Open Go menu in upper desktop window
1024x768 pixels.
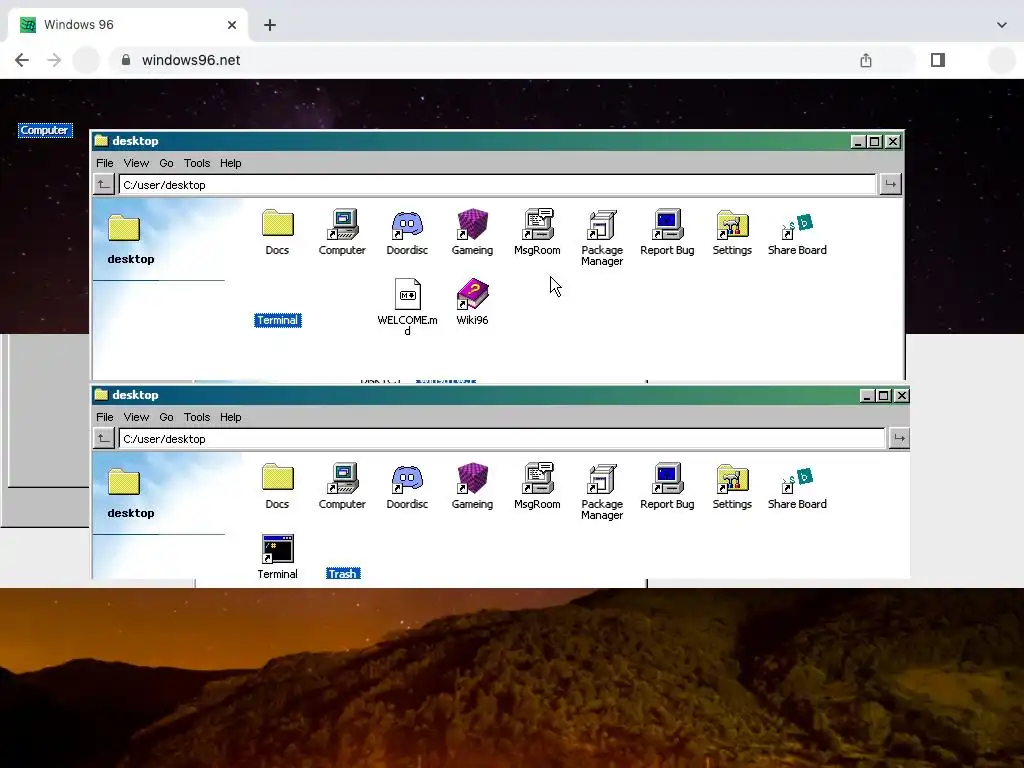(x=167, y=163)
